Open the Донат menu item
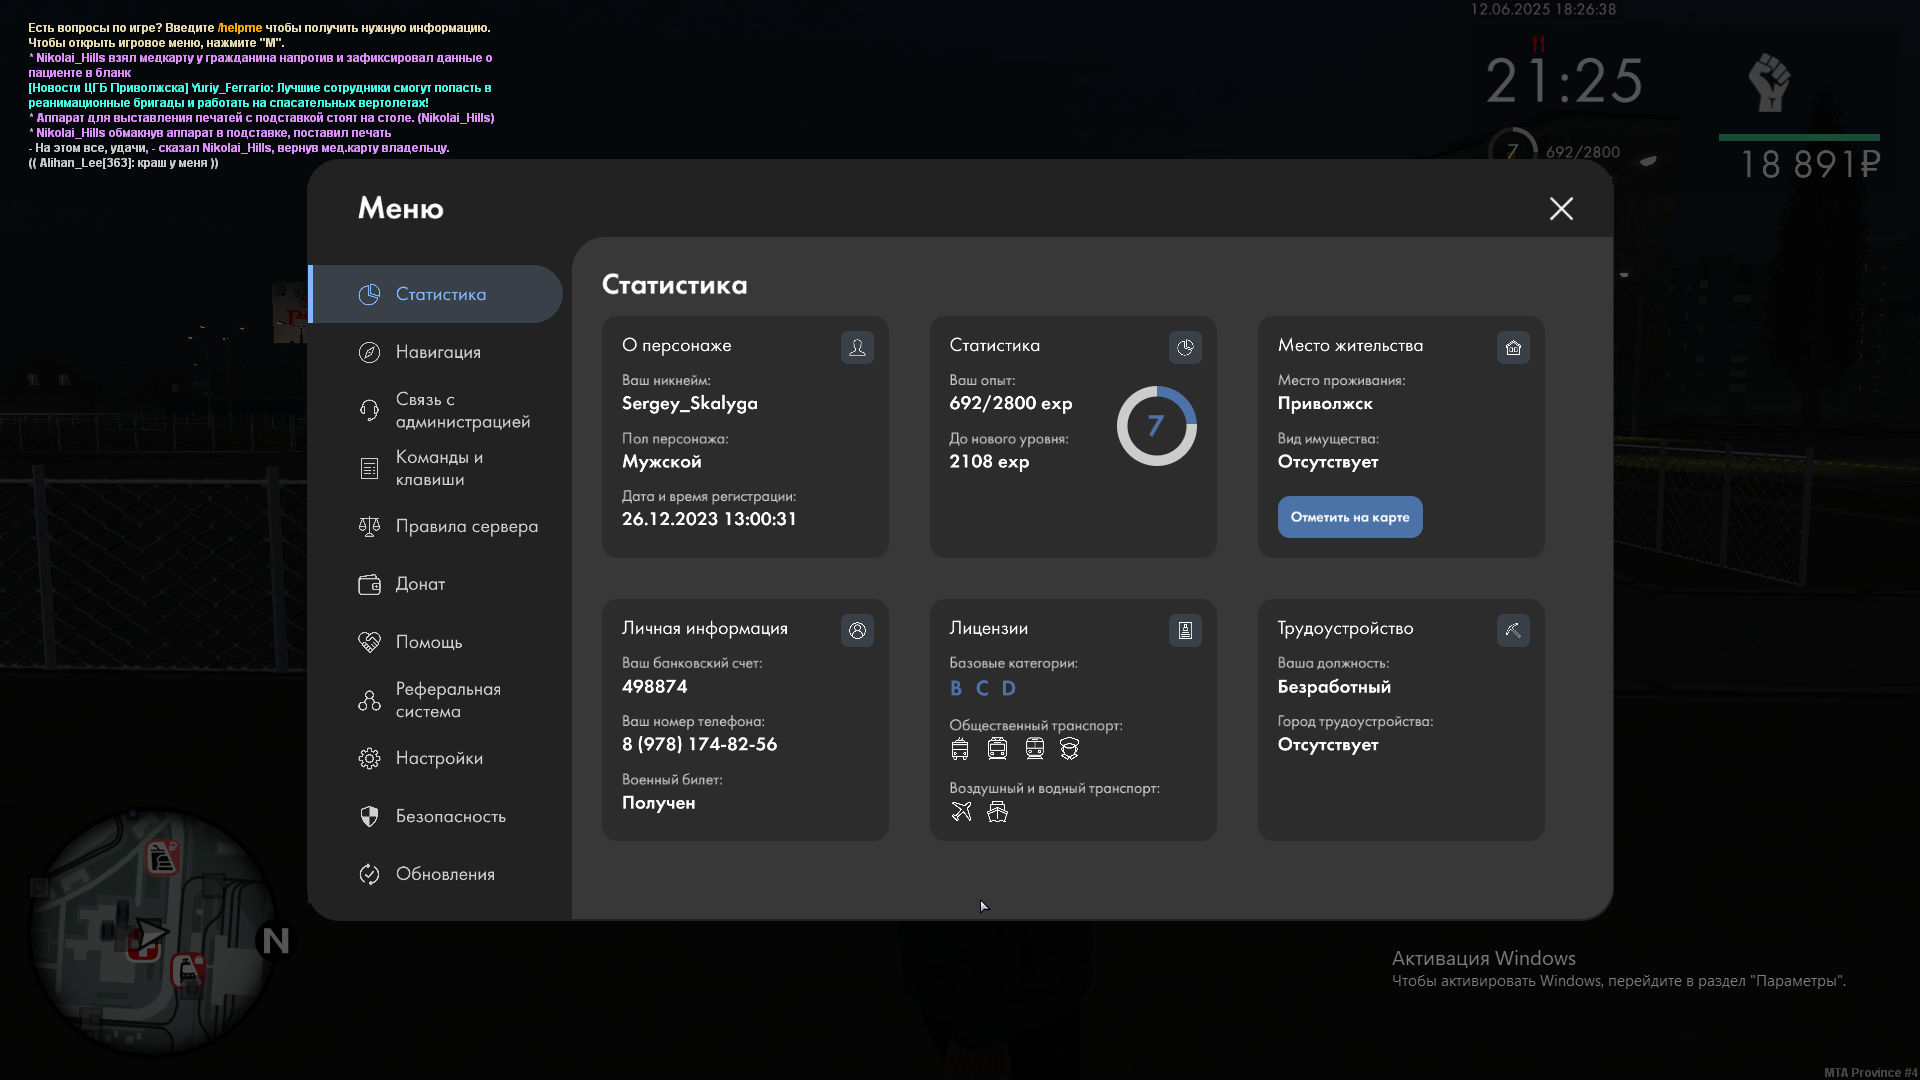Screen dimensions: 1920x1080 click(436, 584)
